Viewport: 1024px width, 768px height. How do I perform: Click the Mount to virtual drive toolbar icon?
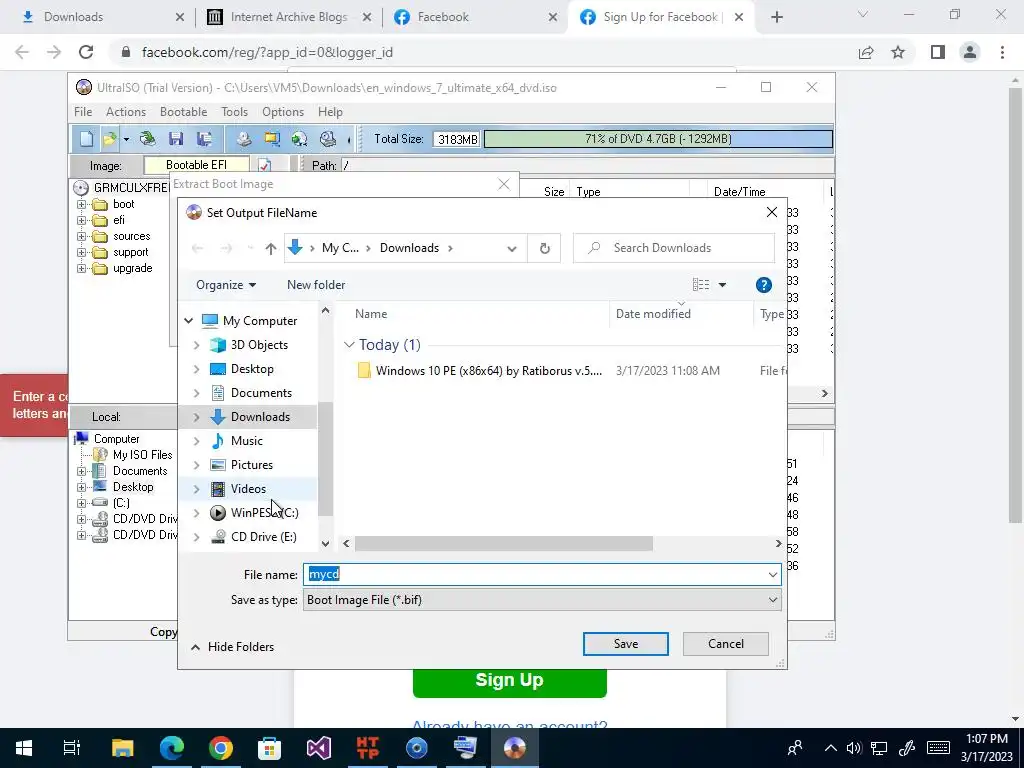coord(328,138)
